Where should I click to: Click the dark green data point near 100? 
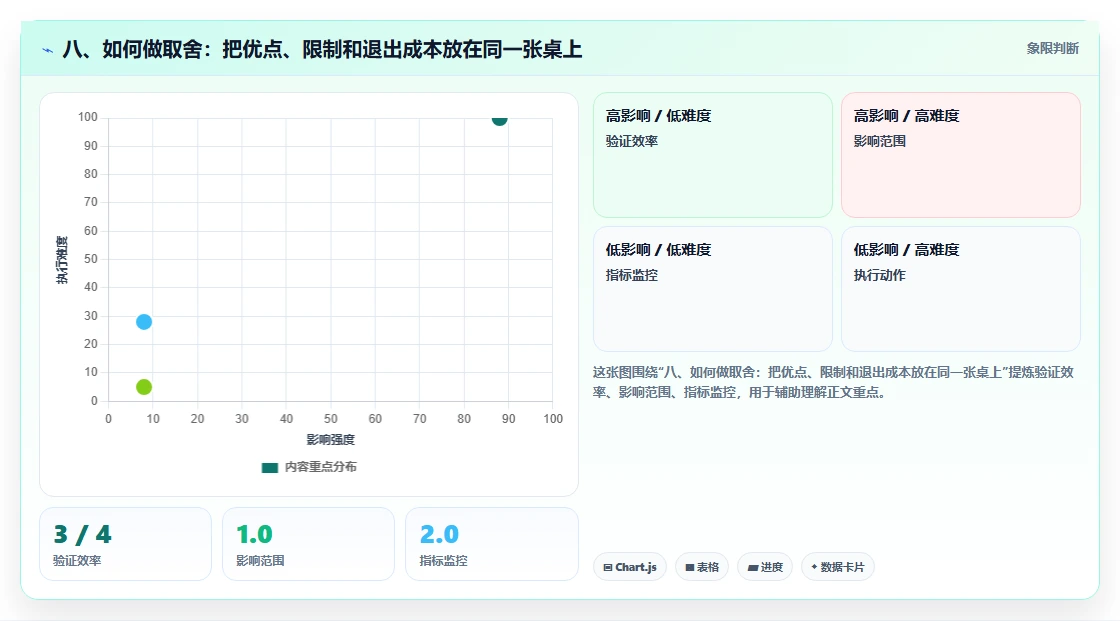pyautogui.click(x=499, y=119)
